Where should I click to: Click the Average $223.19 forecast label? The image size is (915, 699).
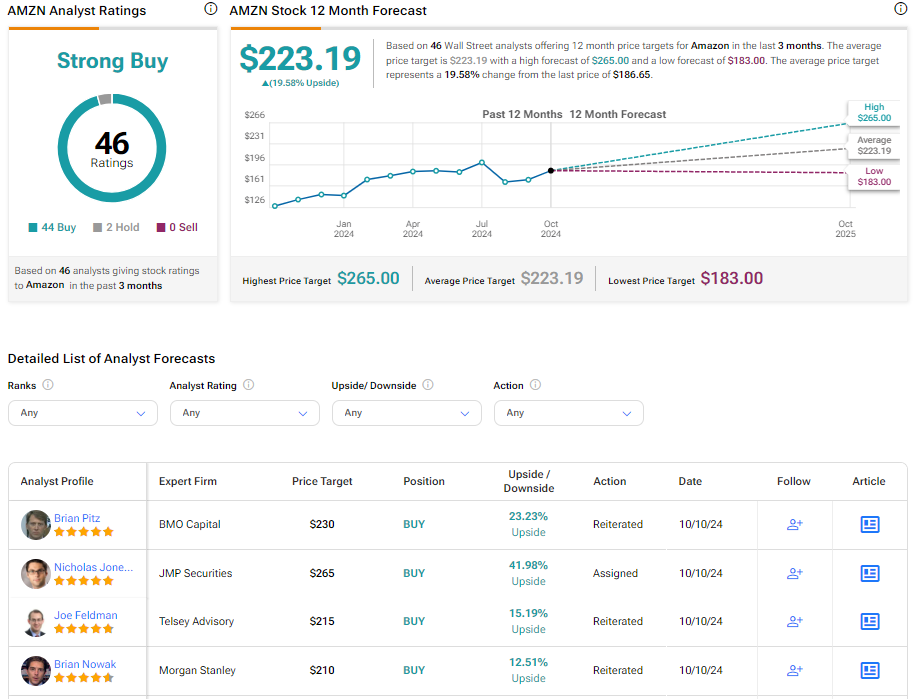point(874,145)
